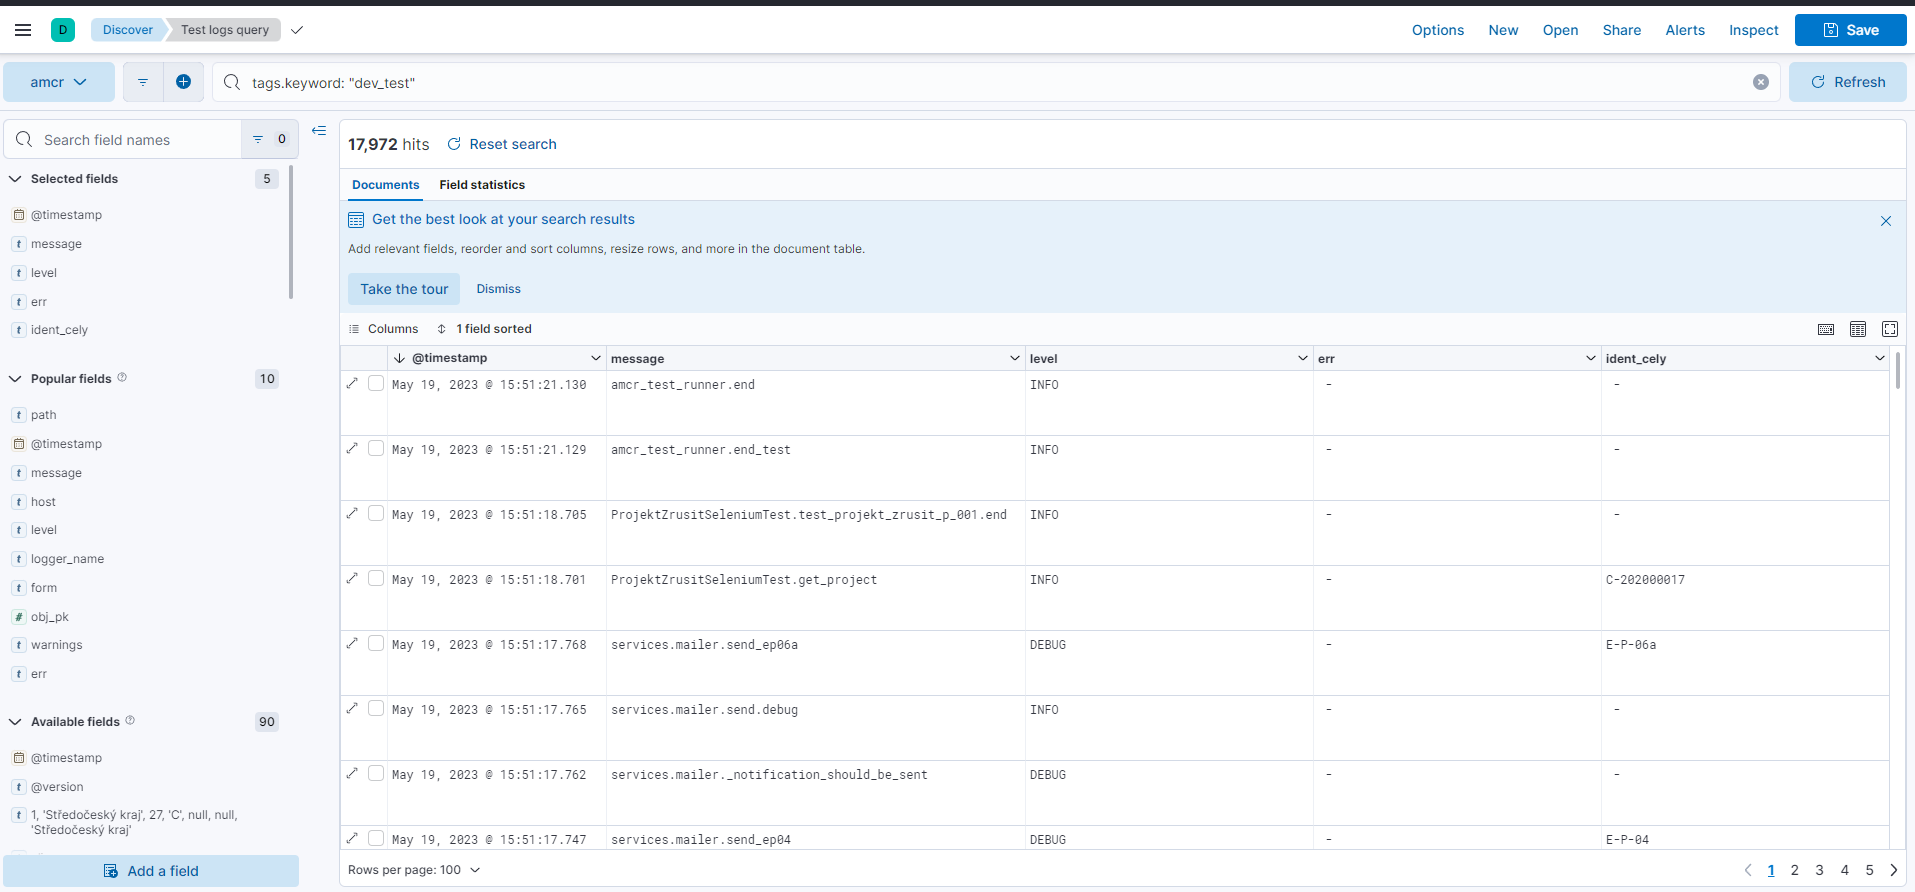
Task: Clear the query input text
Action: pos(1761,82)
